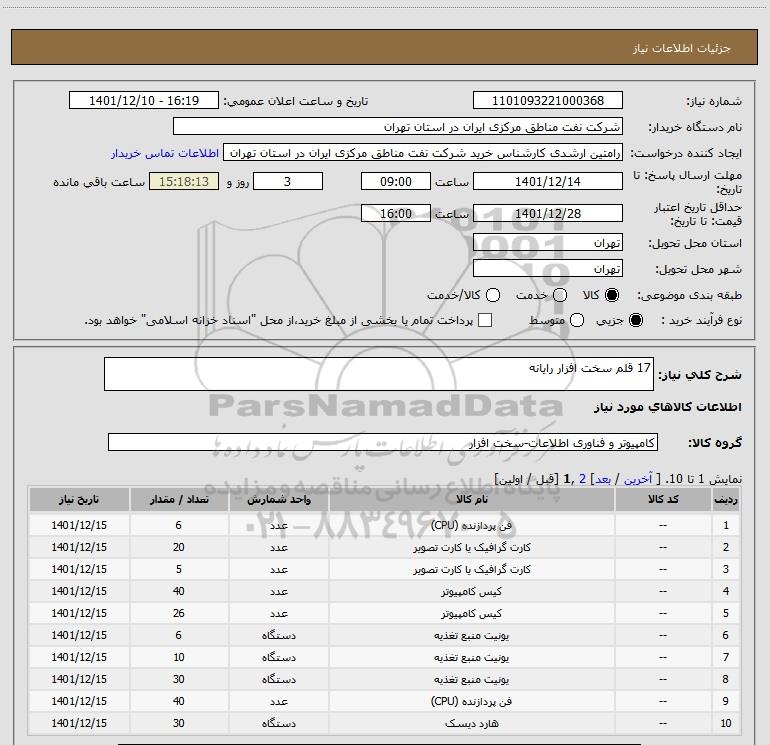Image resolution: width=770 pixels, height=745 pixels.
Task: Go to the بعد page link
Action: (603, 479)
